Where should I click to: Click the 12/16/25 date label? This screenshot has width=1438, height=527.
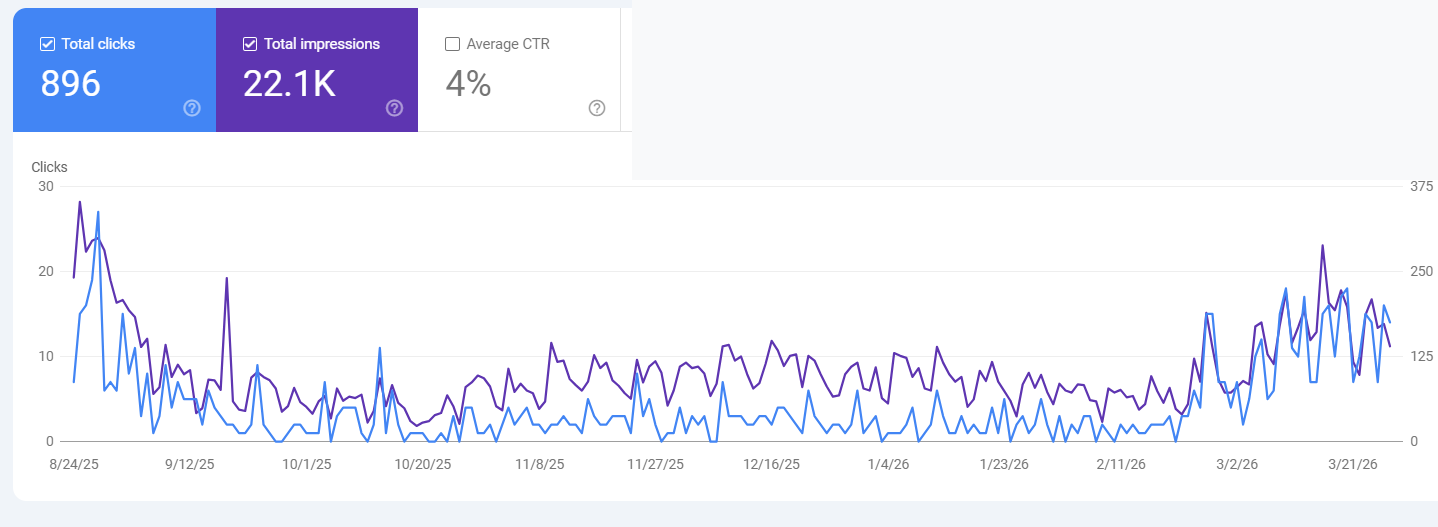tap(771, 465)
